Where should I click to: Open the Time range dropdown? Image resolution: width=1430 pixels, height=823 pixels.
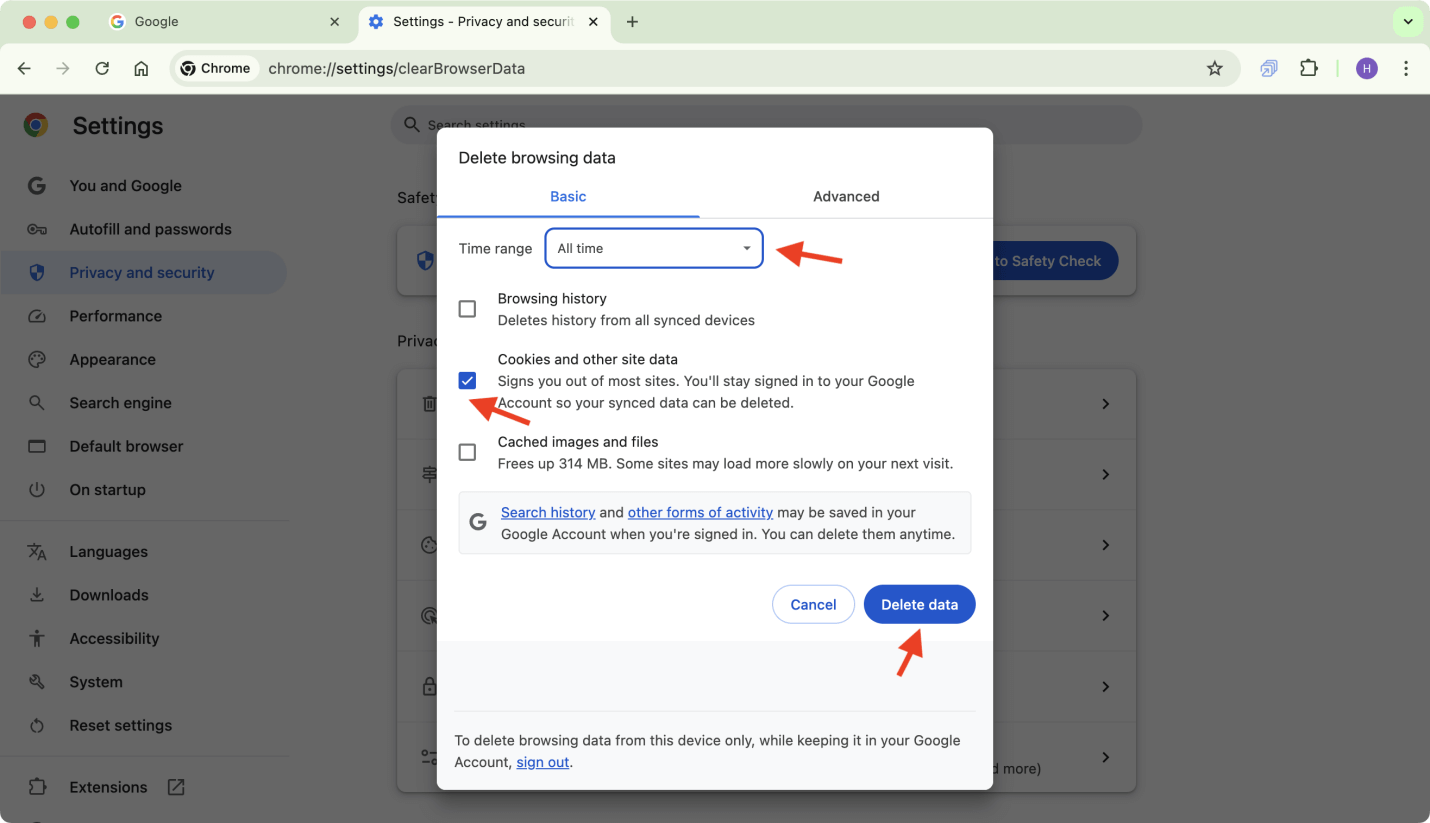654,248
